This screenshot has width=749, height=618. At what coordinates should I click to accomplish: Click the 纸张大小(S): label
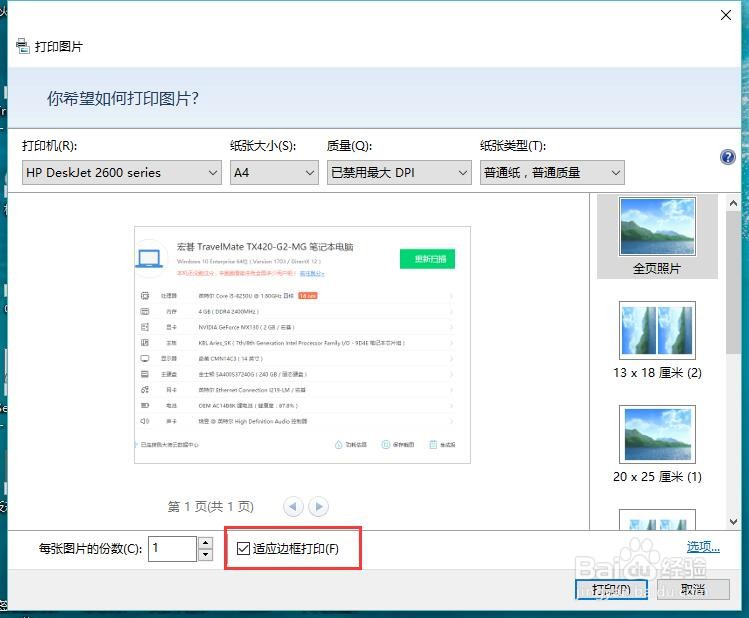pos(263,146)
